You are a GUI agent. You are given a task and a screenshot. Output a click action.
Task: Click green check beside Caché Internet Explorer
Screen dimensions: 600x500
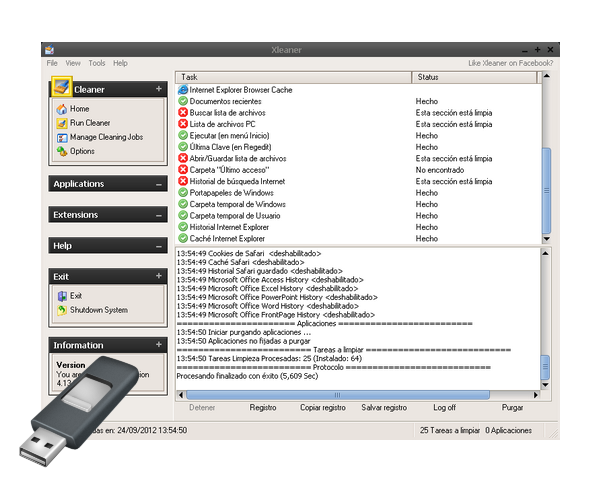click(183, 239)
